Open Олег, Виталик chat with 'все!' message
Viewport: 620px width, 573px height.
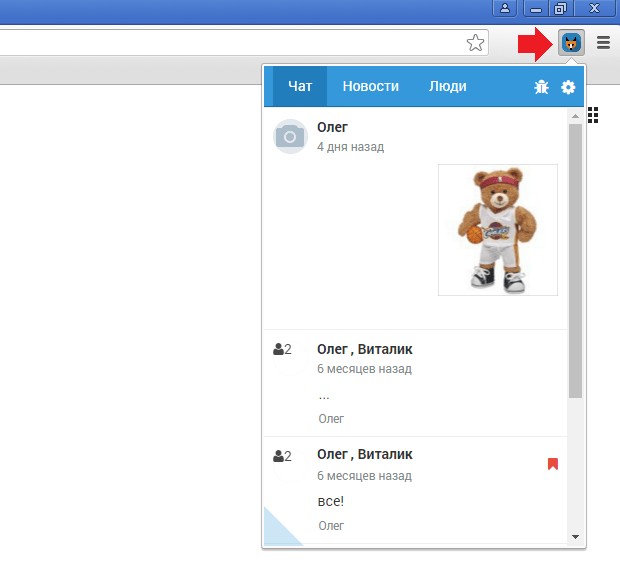416,491
